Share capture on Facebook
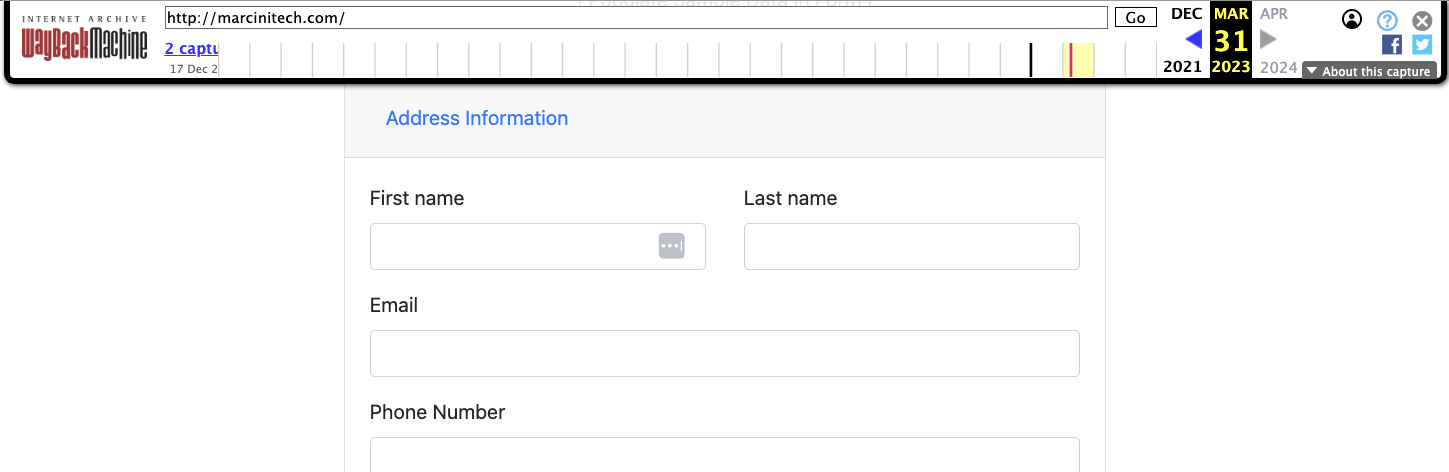 pos(1391,44)
